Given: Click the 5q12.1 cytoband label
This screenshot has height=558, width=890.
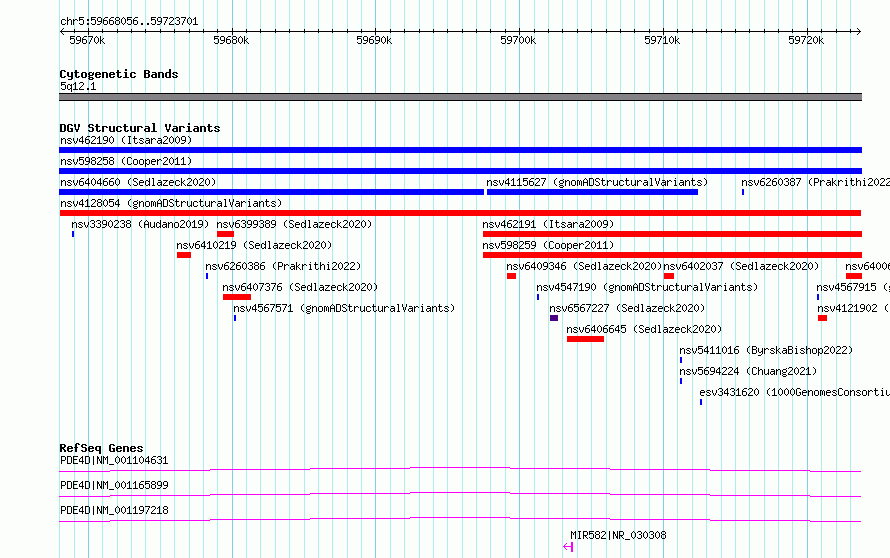Looking at the screenshot, I should tap(78, 86).
